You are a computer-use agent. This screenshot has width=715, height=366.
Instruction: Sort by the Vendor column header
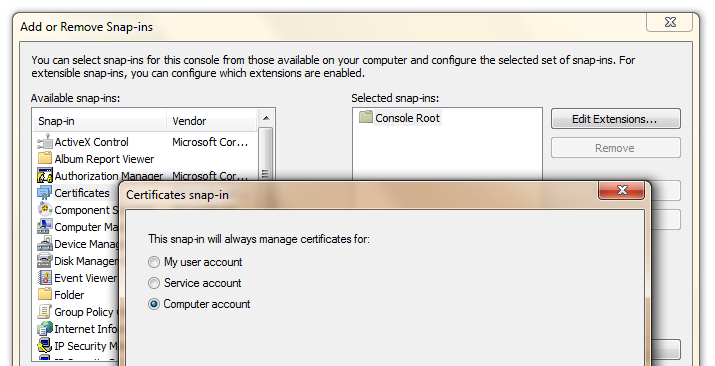212,121
